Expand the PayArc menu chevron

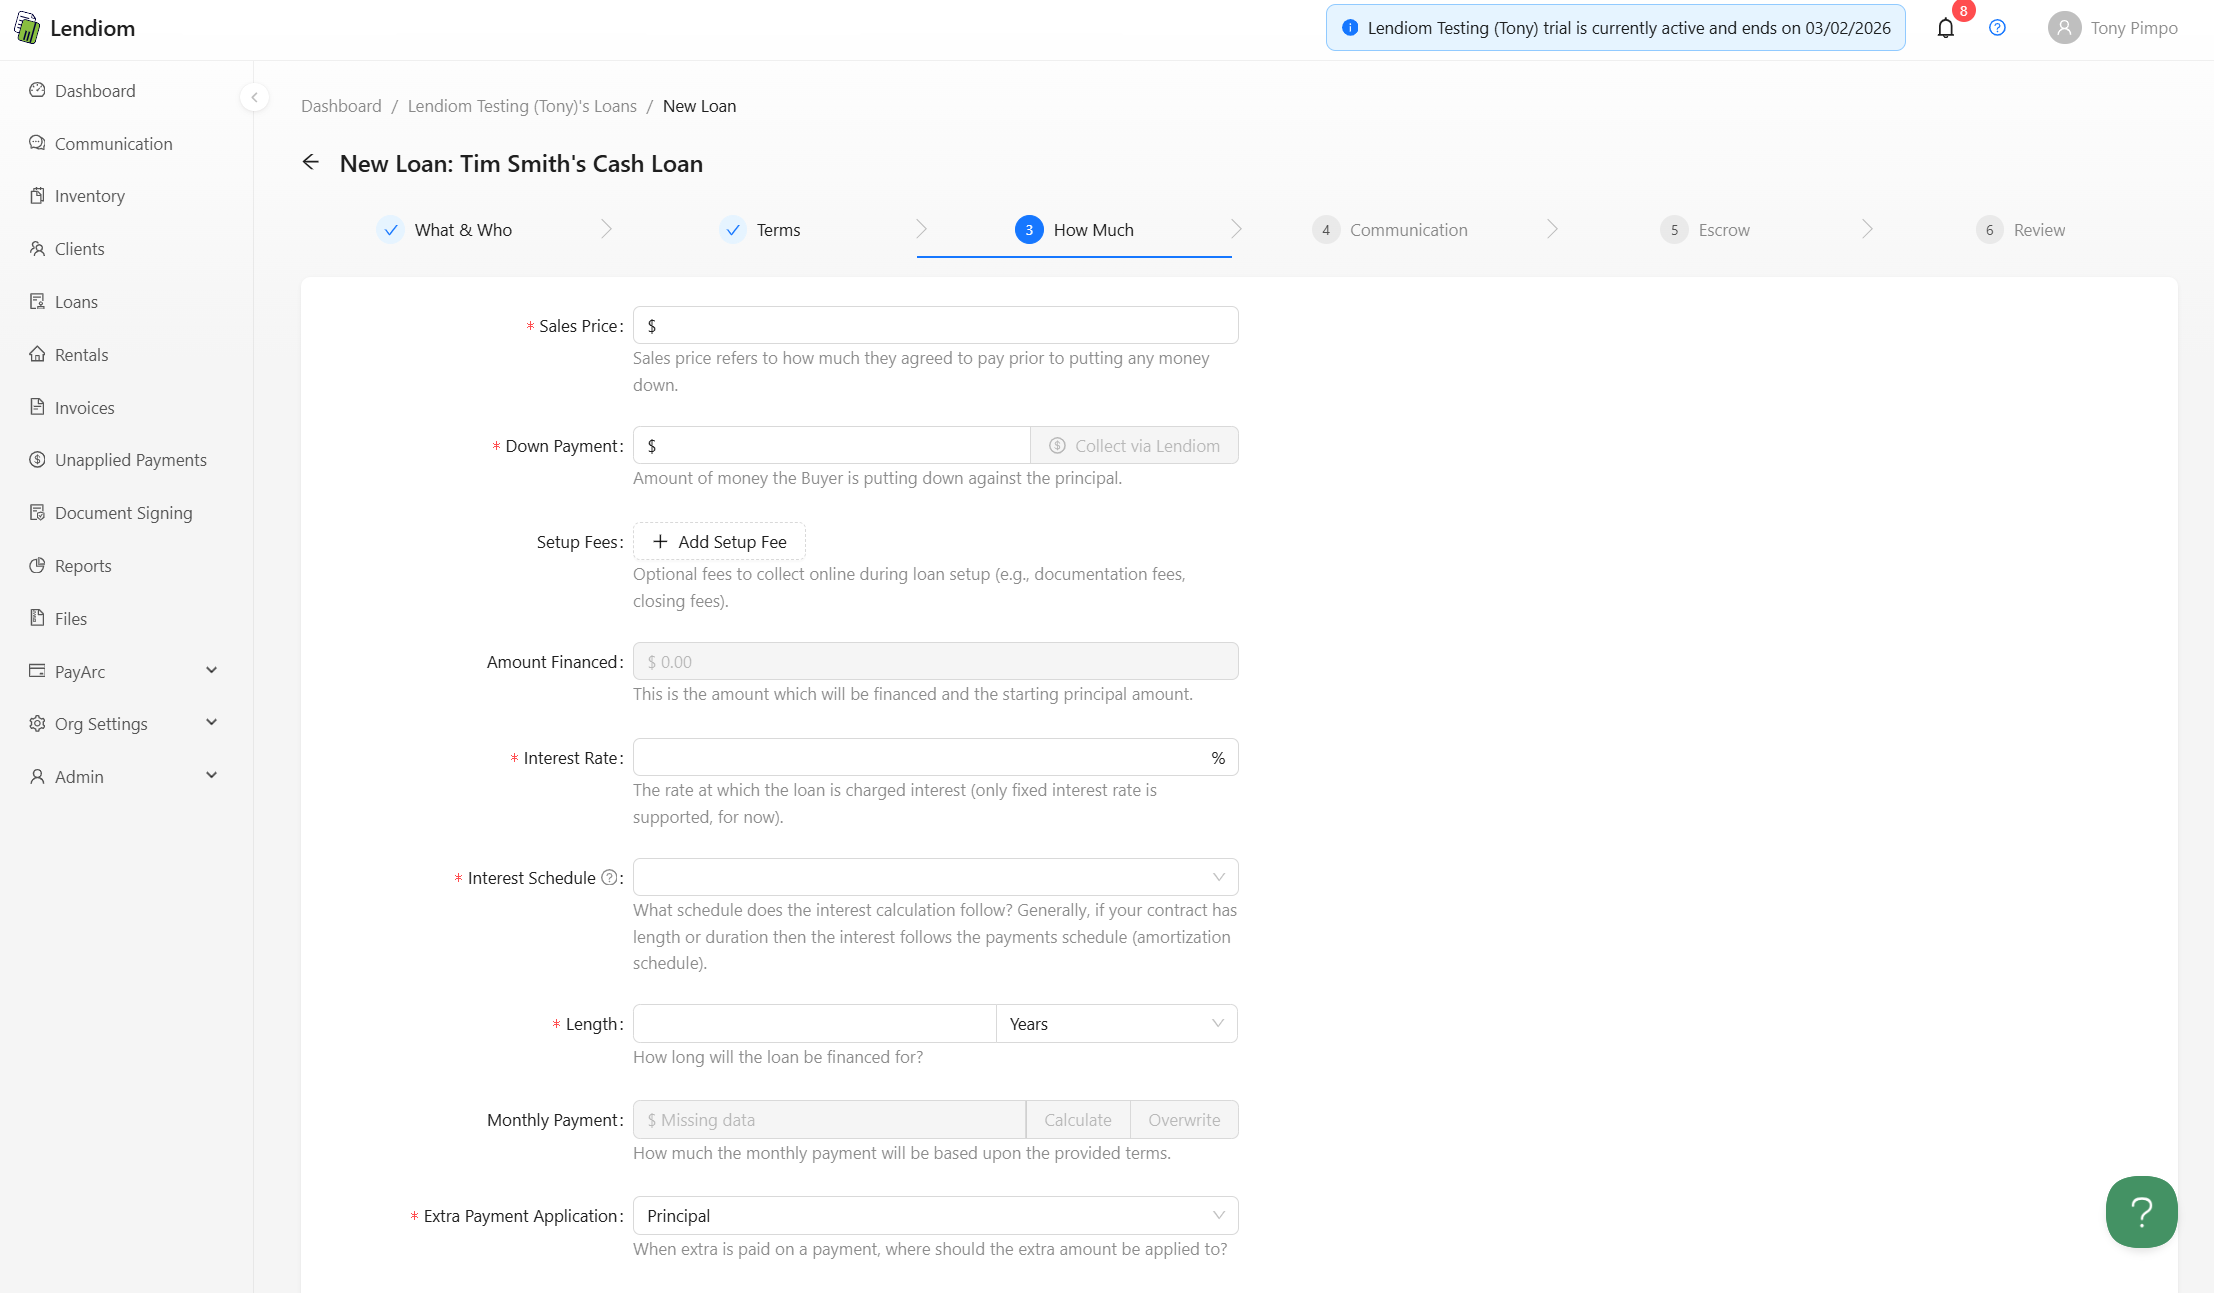tap(211, 670)
